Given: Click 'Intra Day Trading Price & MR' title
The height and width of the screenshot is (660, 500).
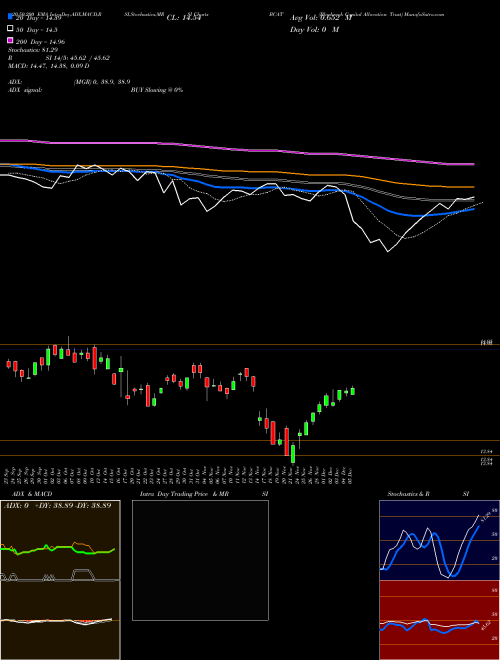Looking at the screenshot, I should pyautogui.click(x=184, y=494).
